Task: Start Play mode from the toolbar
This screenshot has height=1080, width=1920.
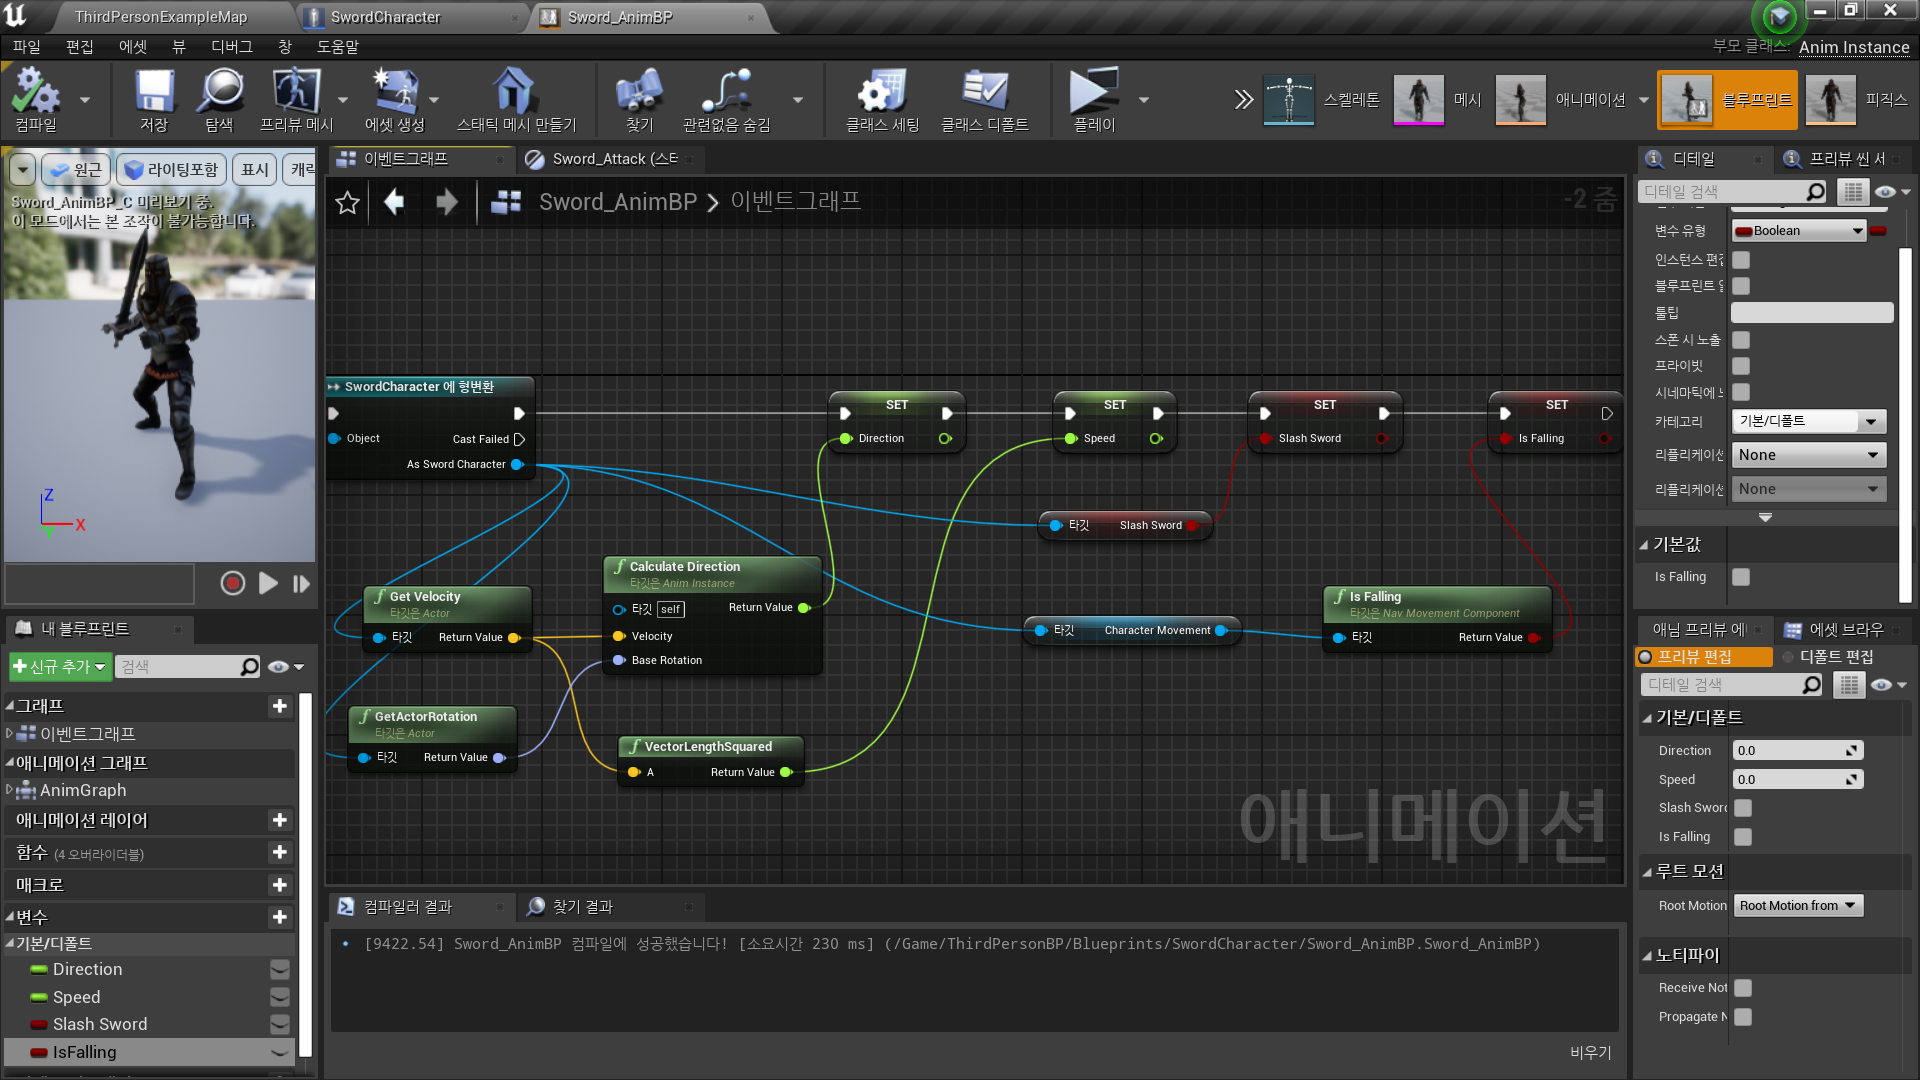Action: coord(1093,99)
